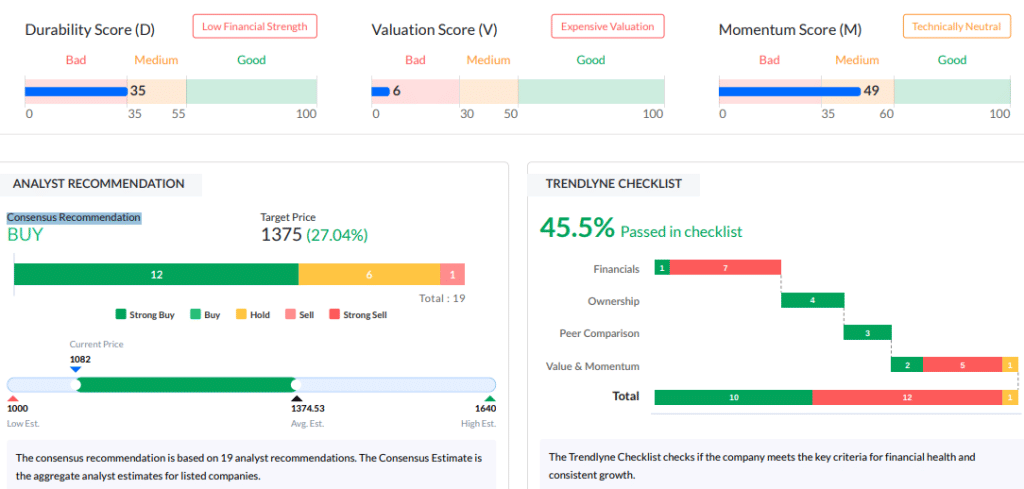
Task: Click the red 7 Financials failed segment
Action: point(725,268)
